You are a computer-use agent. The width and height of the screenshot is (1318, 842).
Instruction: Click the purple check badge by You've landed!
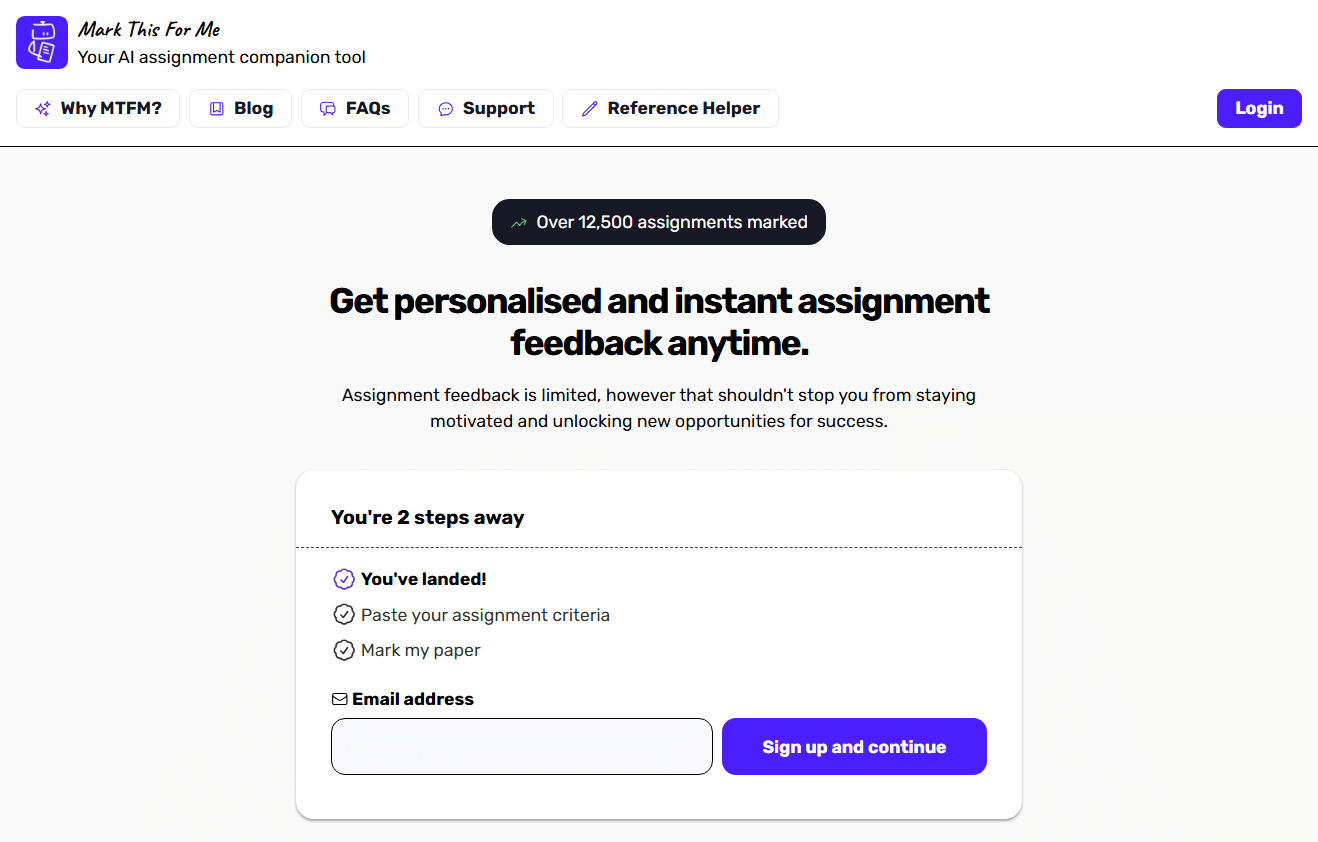[344, 579]
